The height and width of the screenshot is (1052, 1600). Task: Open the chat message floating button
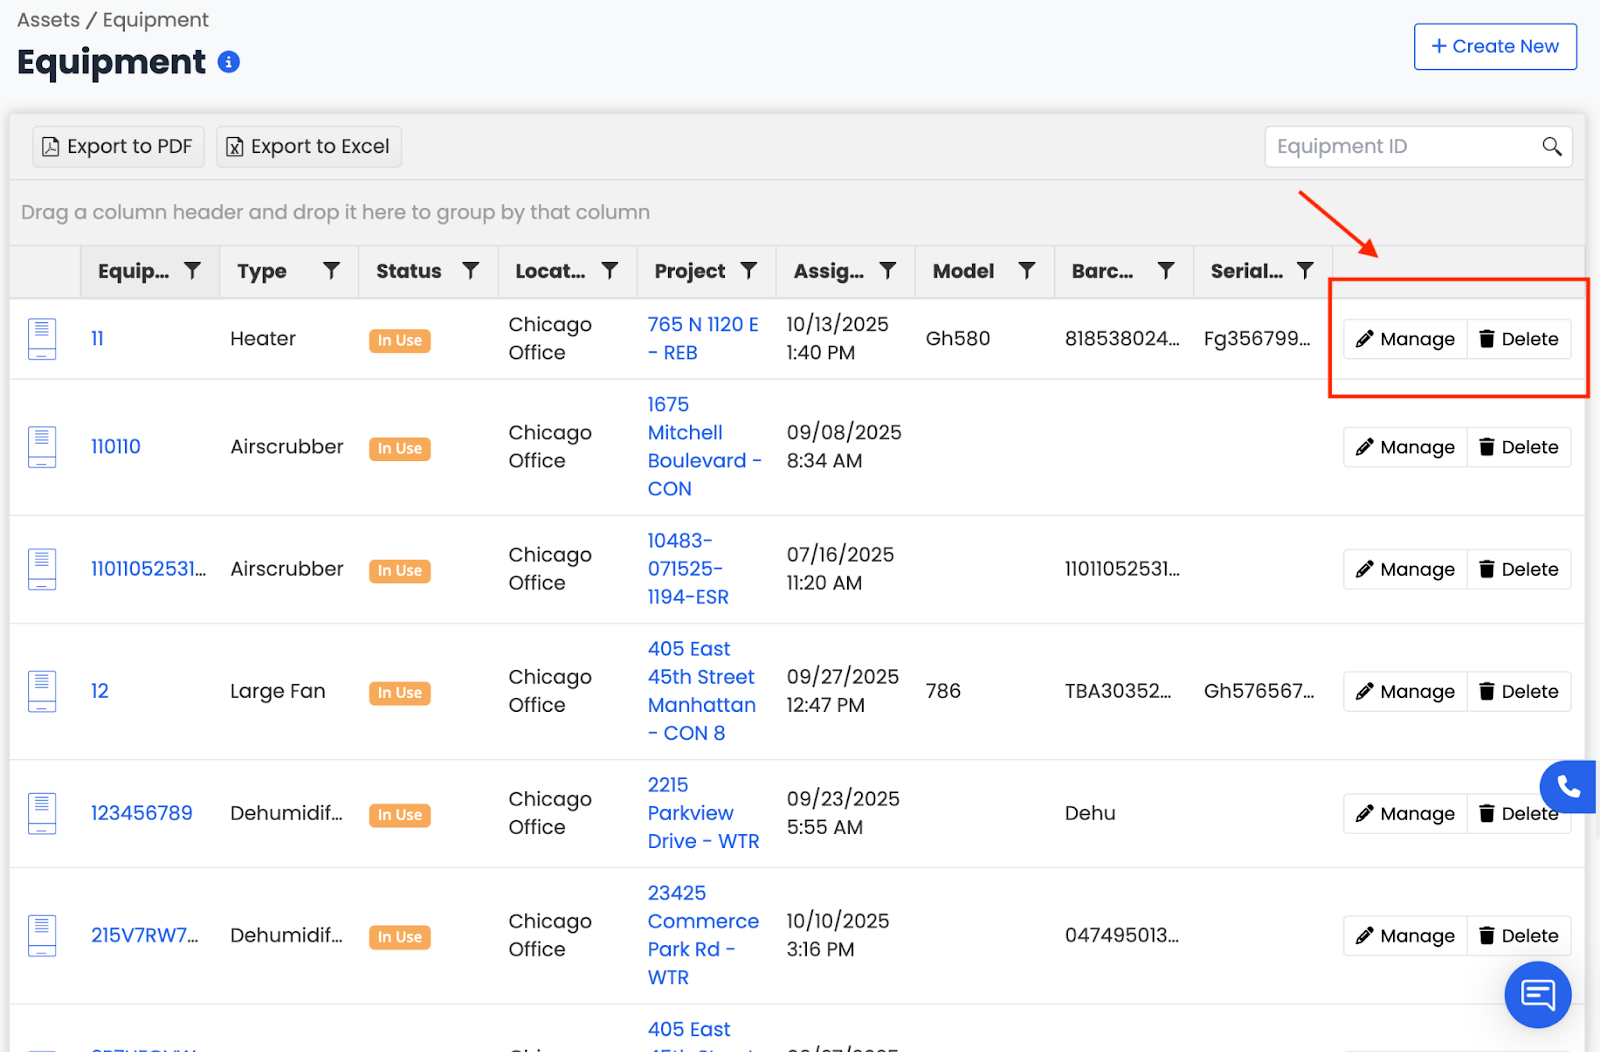pyautogui.click(x=1538, y=994)
